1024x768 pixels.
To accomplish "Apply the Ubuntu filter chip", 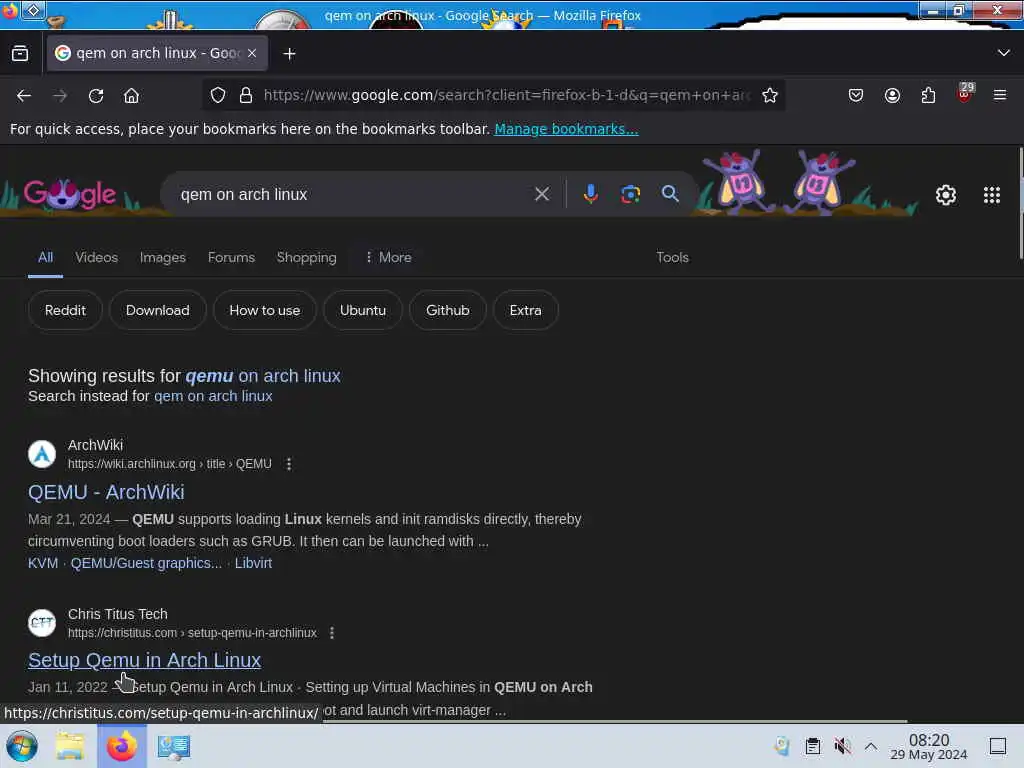I will click(x=362, y=310).
